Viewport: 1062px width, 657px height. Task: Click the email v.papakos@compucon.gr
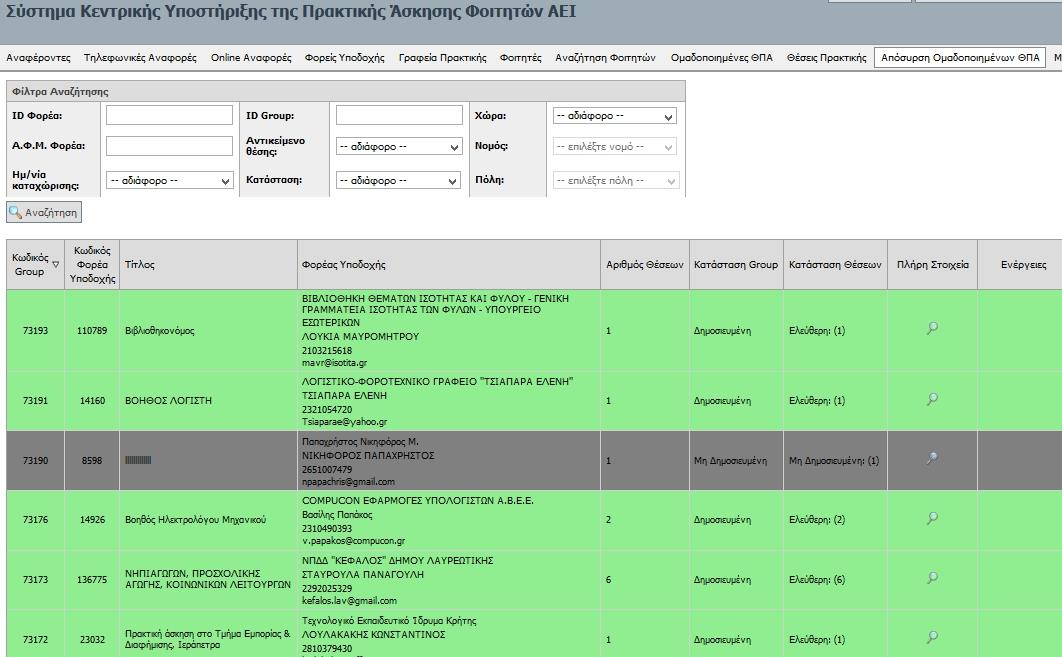point(354,541)
